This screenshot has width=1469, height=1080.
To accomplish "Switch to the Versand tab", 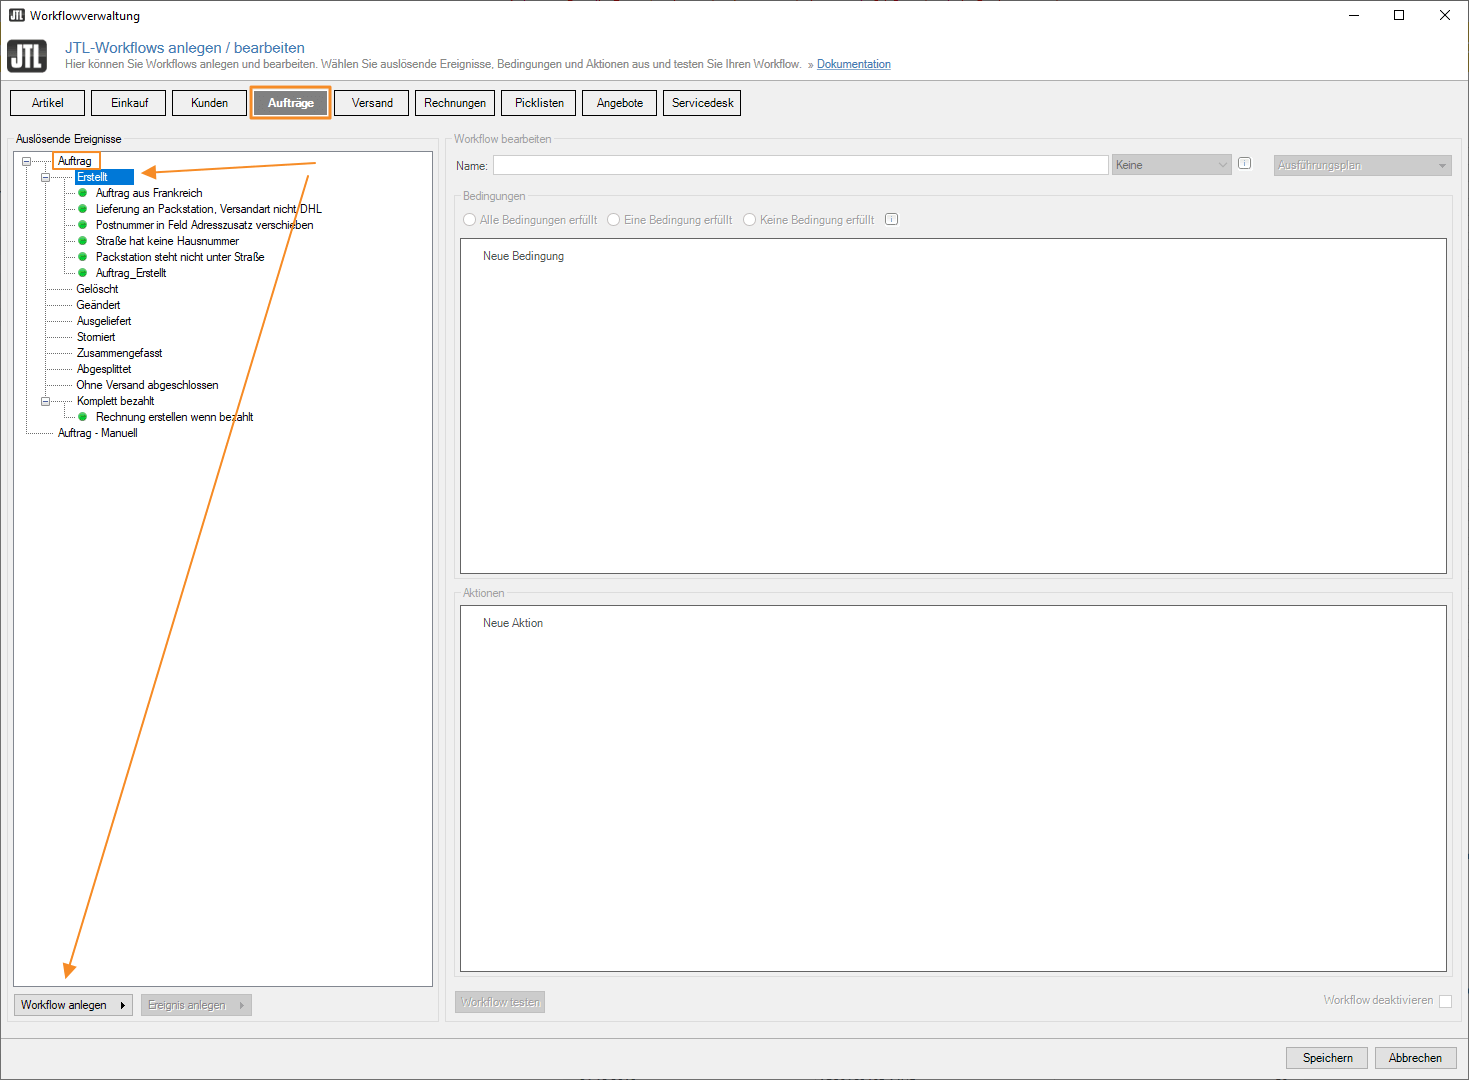I will click(x=372, y=103).
